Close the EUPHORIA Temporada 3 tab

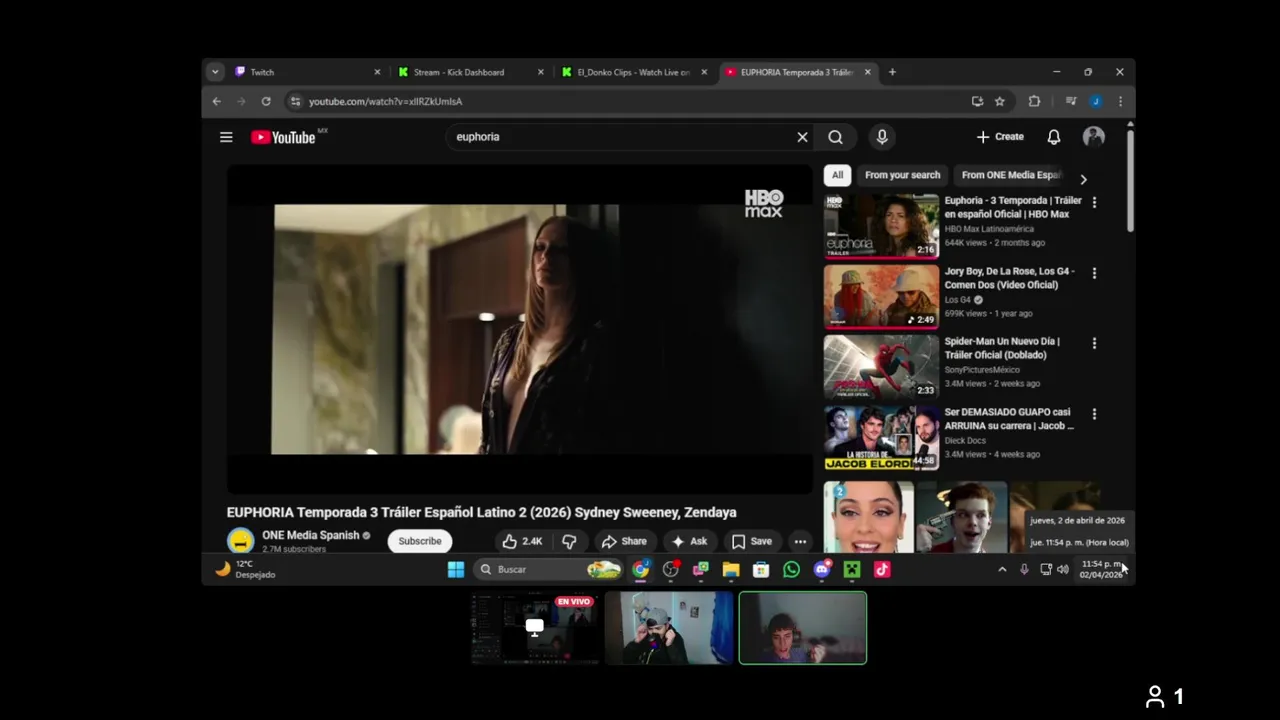click(x=867, y=72)
